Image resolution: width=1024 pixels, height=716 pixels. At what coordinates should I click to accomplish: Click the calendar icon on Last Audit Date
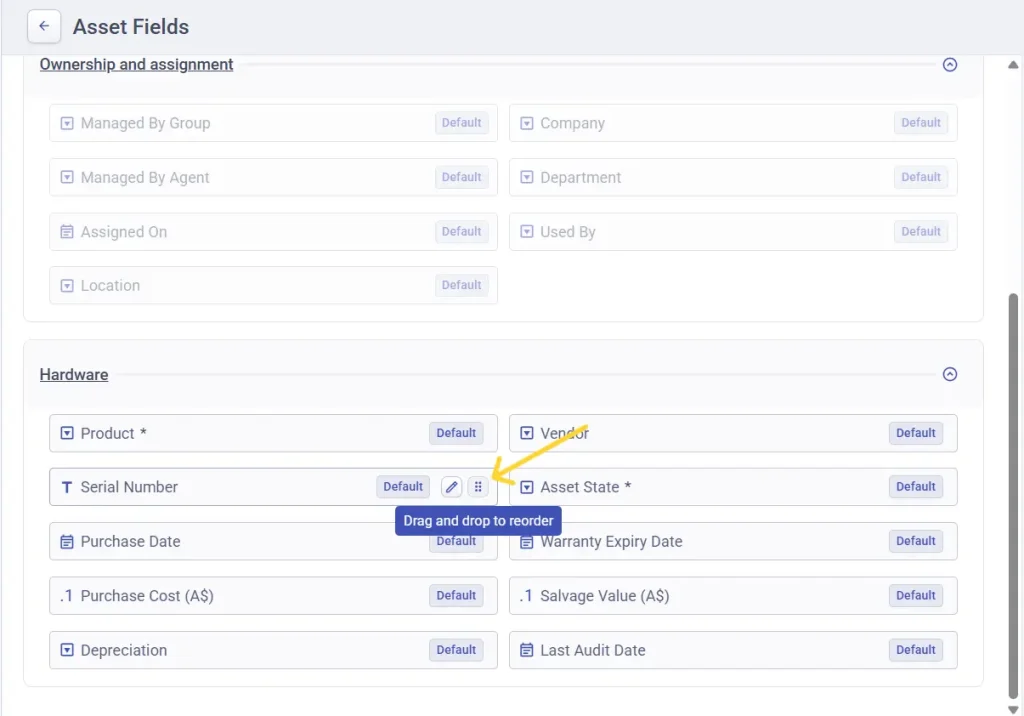tap(526, 649)
